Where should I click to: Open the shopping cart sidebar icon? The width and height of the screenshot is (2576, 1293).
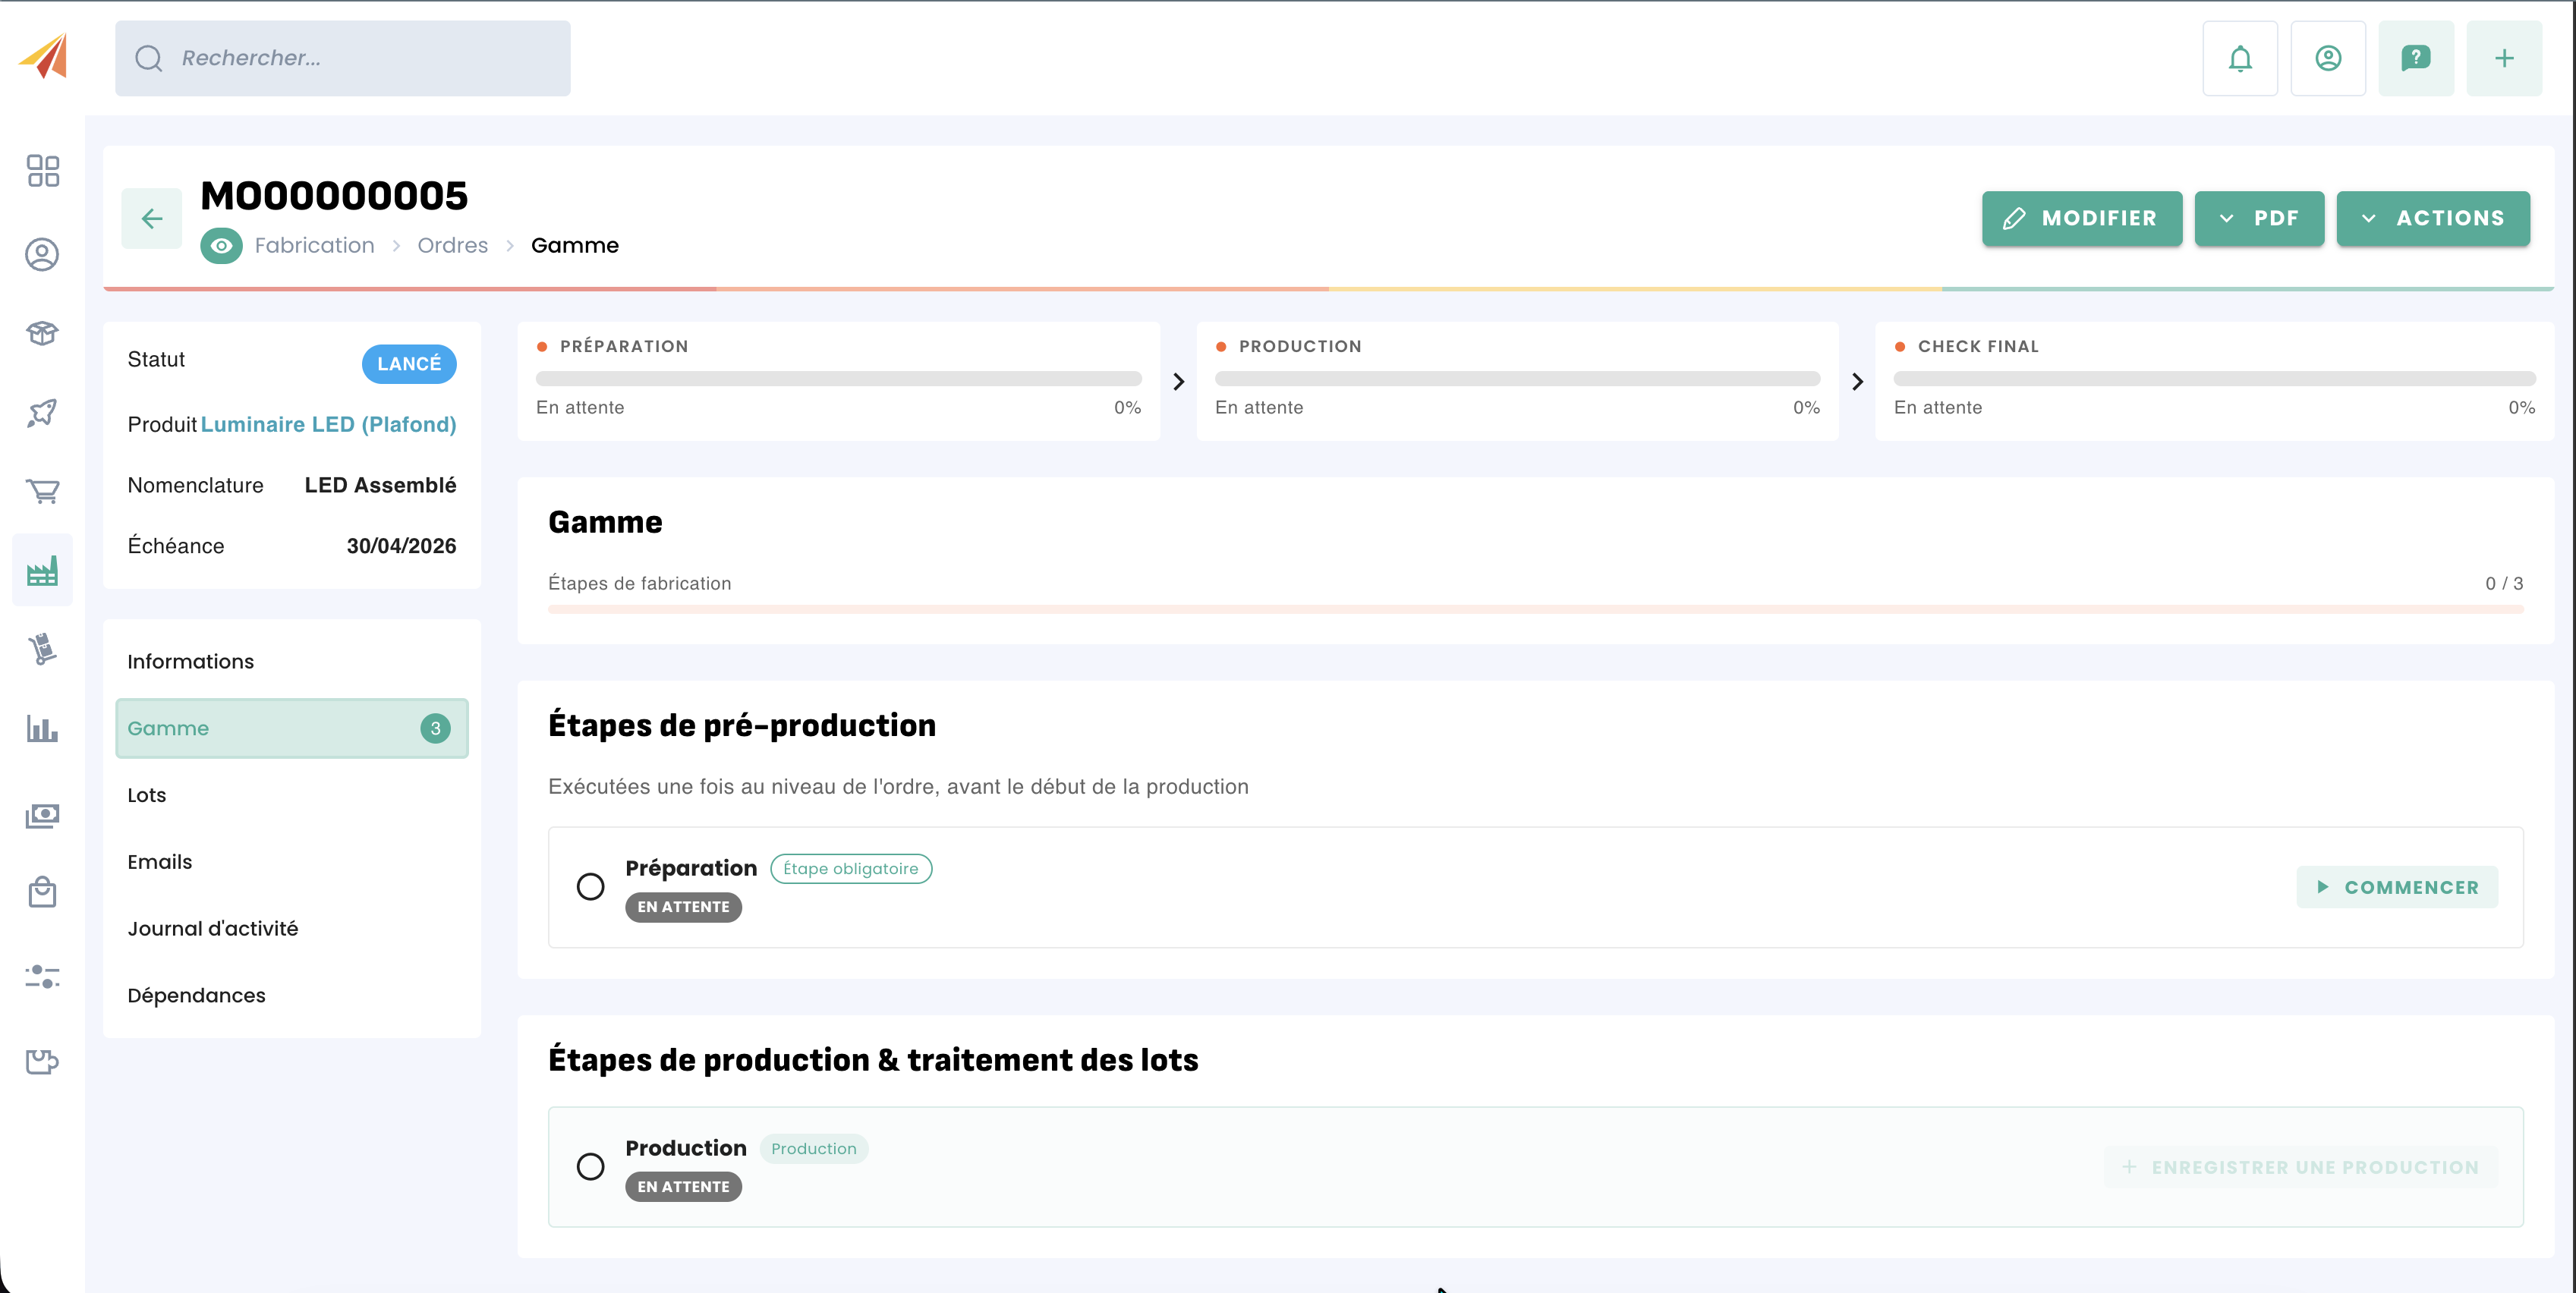click(x=42, y=491)
